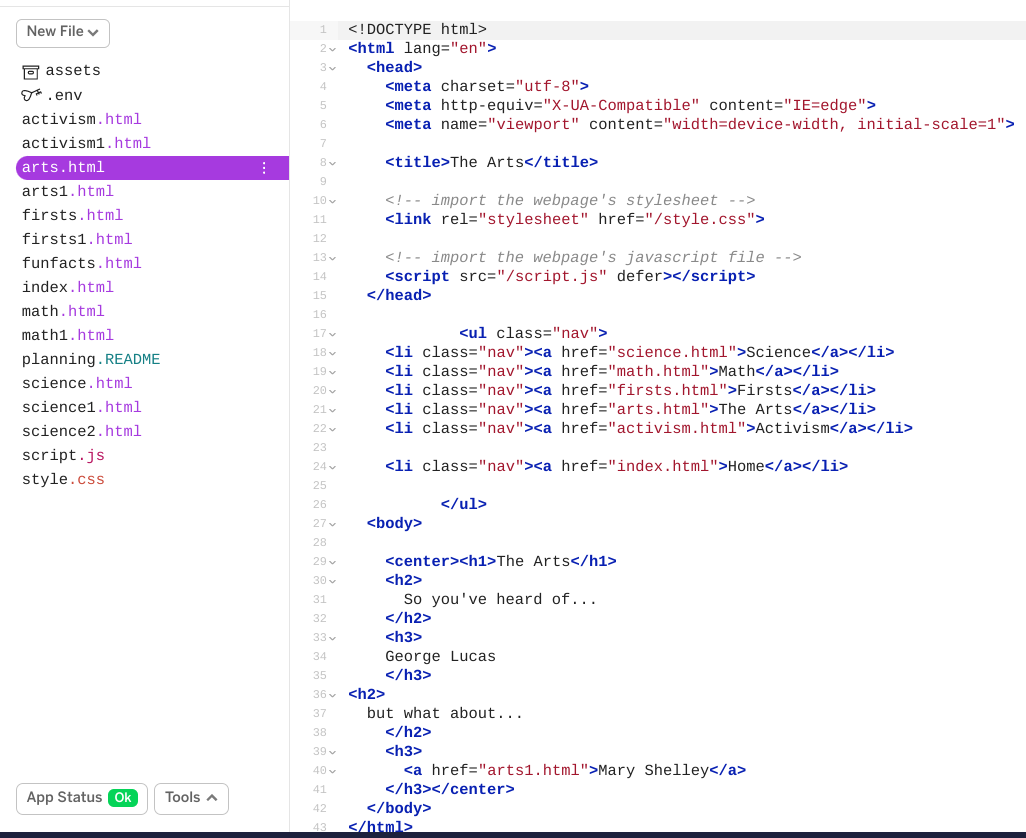Open style.css in the file list
This screenshot has width=1026, height=838.
click(x=63, y=479)
